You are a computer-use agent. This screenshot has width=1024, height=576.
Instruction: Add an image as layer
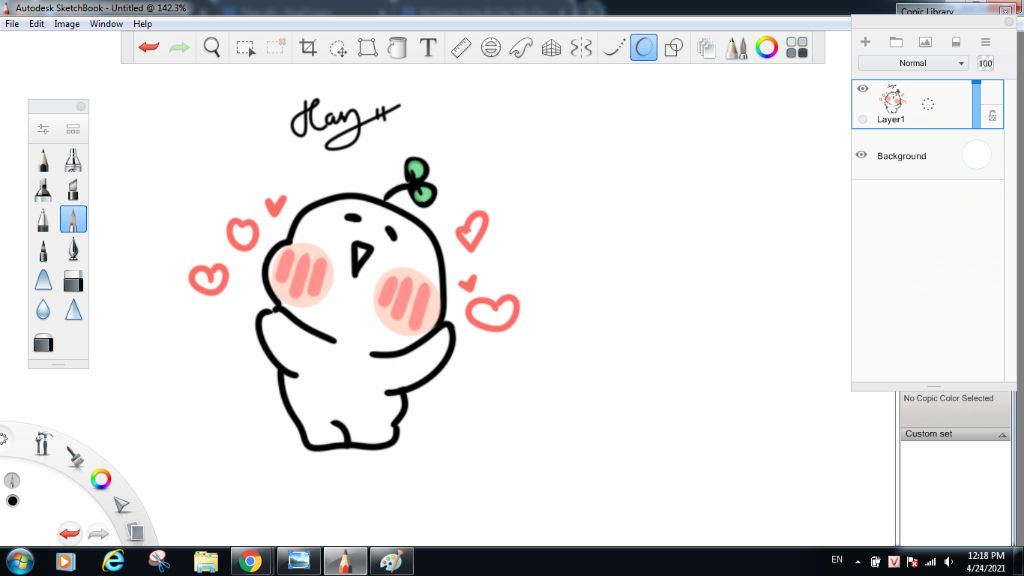click(925, 42)
